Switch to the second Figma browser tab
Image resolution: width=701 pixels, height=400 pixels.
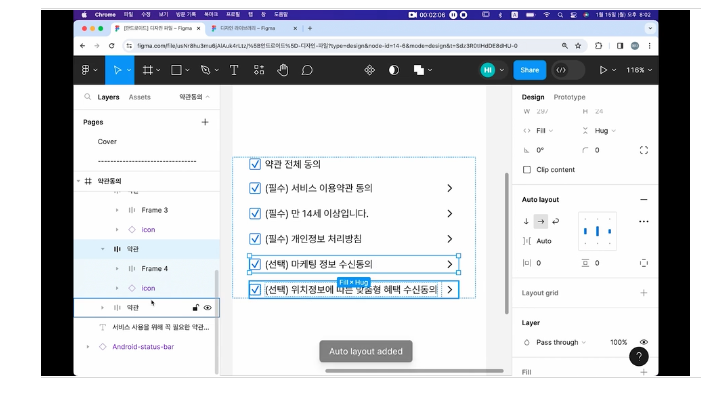tap(254, 28)
